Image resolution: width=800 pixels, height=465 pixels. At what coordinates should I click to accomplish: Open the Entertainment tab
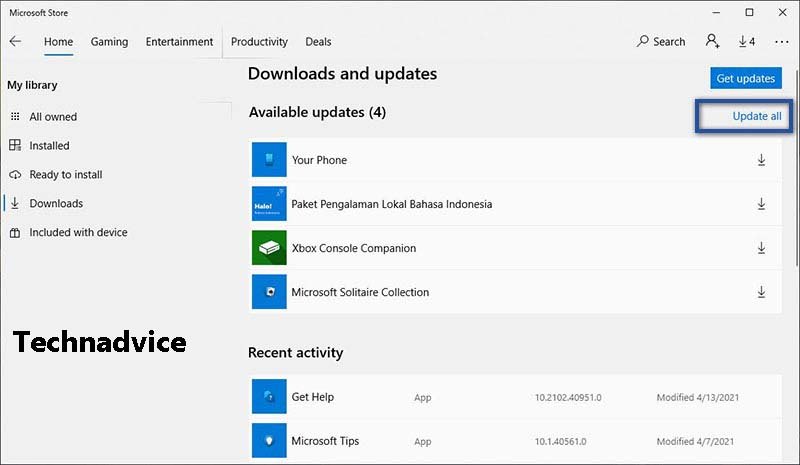coord(179,42)
